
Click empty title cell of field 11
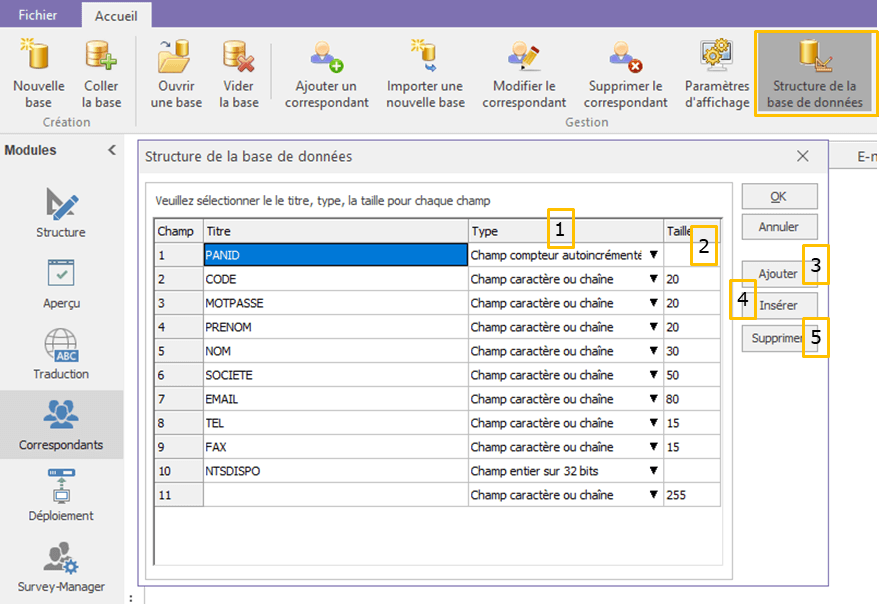[x=335, y=495]
